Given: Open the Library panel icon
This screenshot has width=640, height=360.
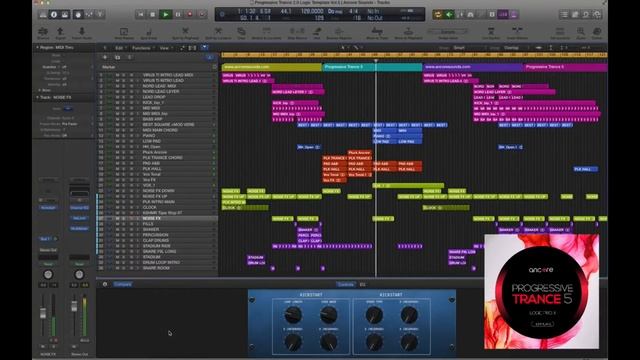Looking at the screenshot, I should click(x=43, y=15).
